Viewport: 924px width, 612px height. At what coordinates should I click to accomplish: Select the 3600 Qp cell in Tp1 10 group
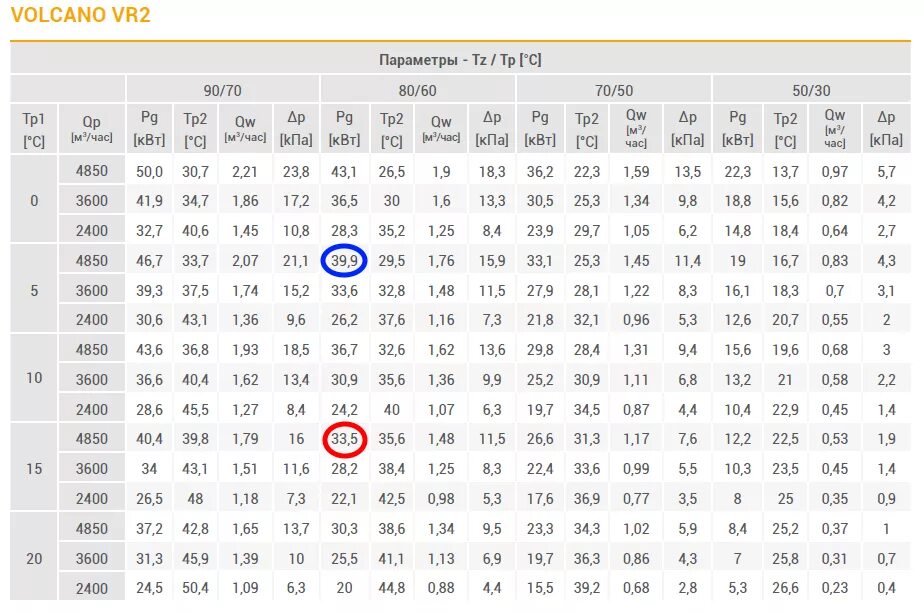click(x=91, y=379)
